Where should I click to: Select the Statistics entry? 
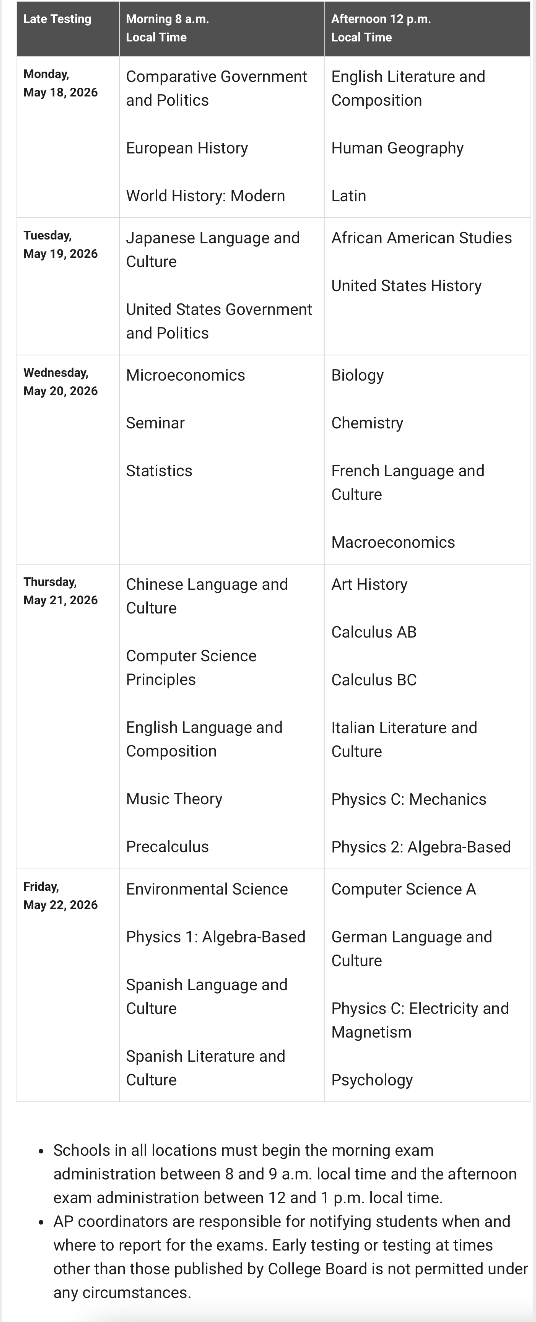pos(159,471)
